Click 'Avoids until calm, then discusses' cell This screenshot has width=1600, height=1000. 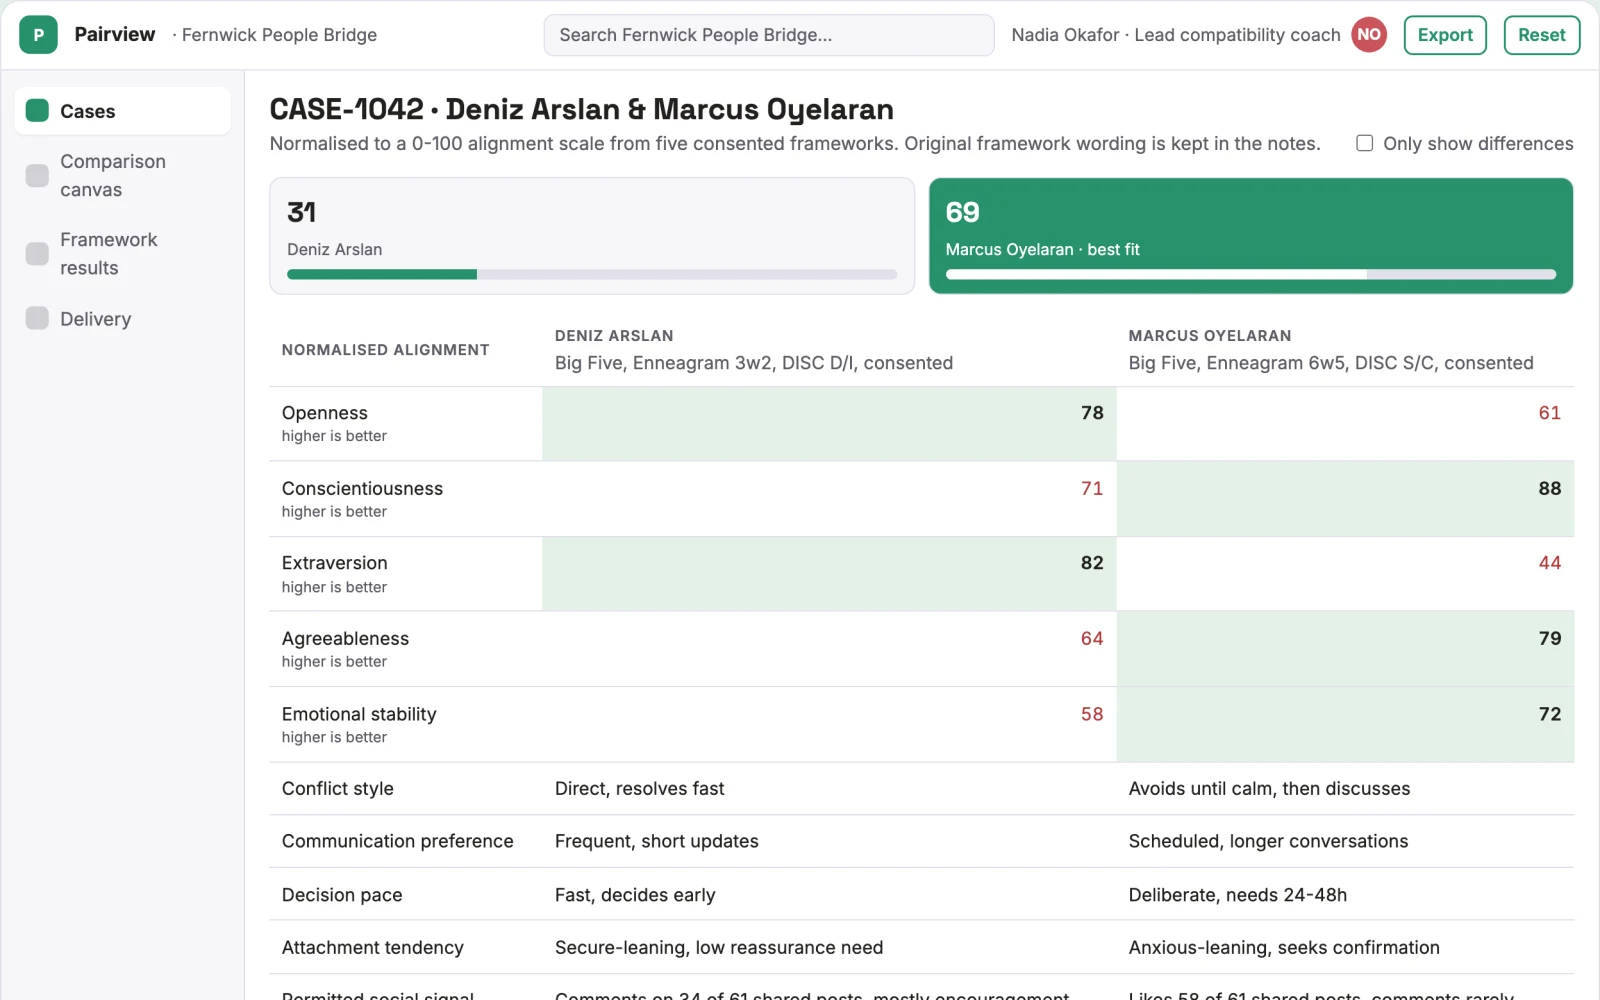(1269, 788)
